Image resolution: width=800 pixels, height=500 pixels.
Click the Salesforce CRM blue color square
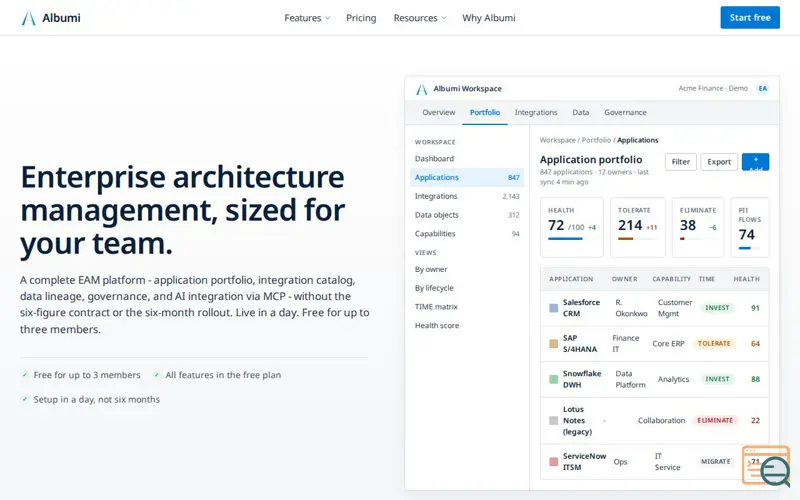pos(553,308)
